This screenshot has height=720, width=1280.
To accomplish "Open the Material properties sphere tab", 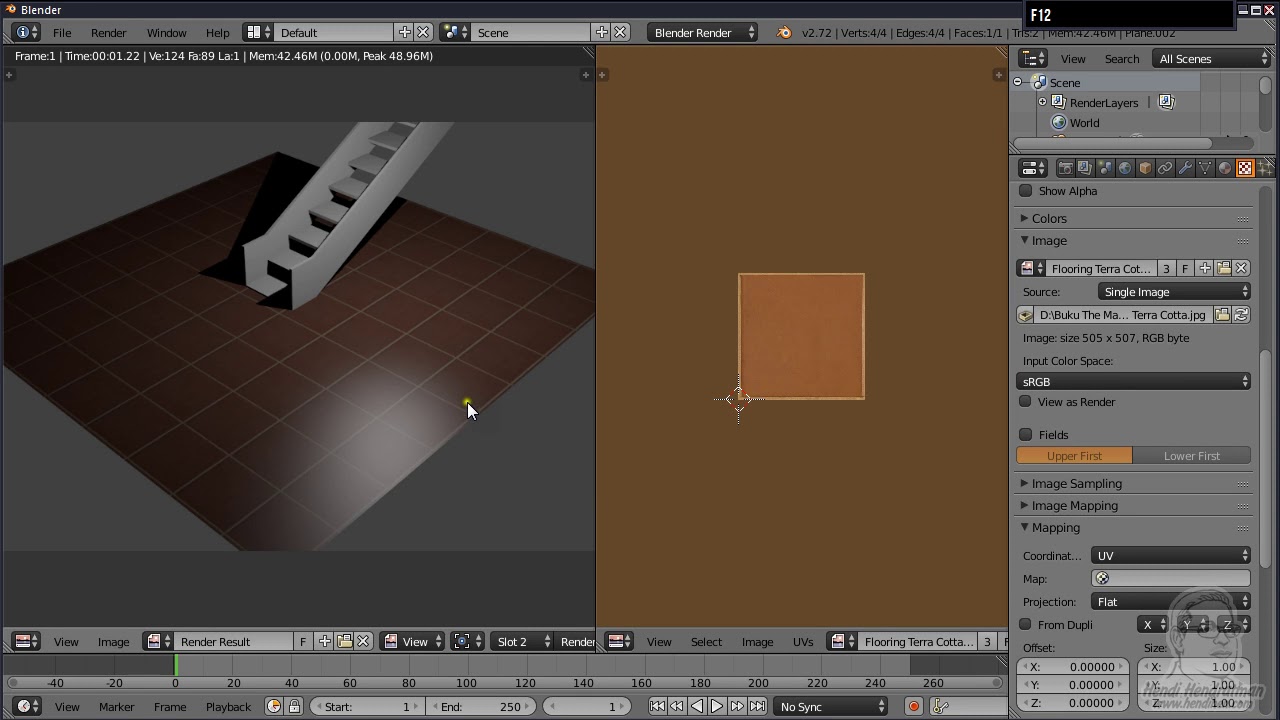I will coord(1225,168).
